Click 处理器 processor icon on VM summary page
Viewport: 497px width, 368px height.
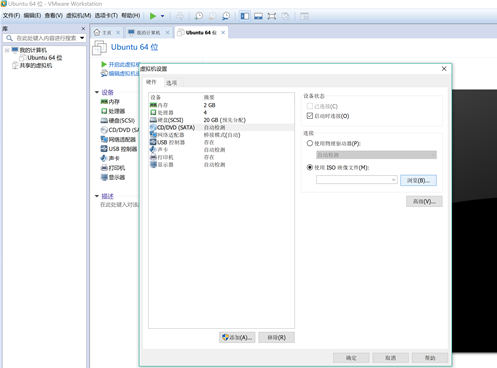(x=104, y=111)
